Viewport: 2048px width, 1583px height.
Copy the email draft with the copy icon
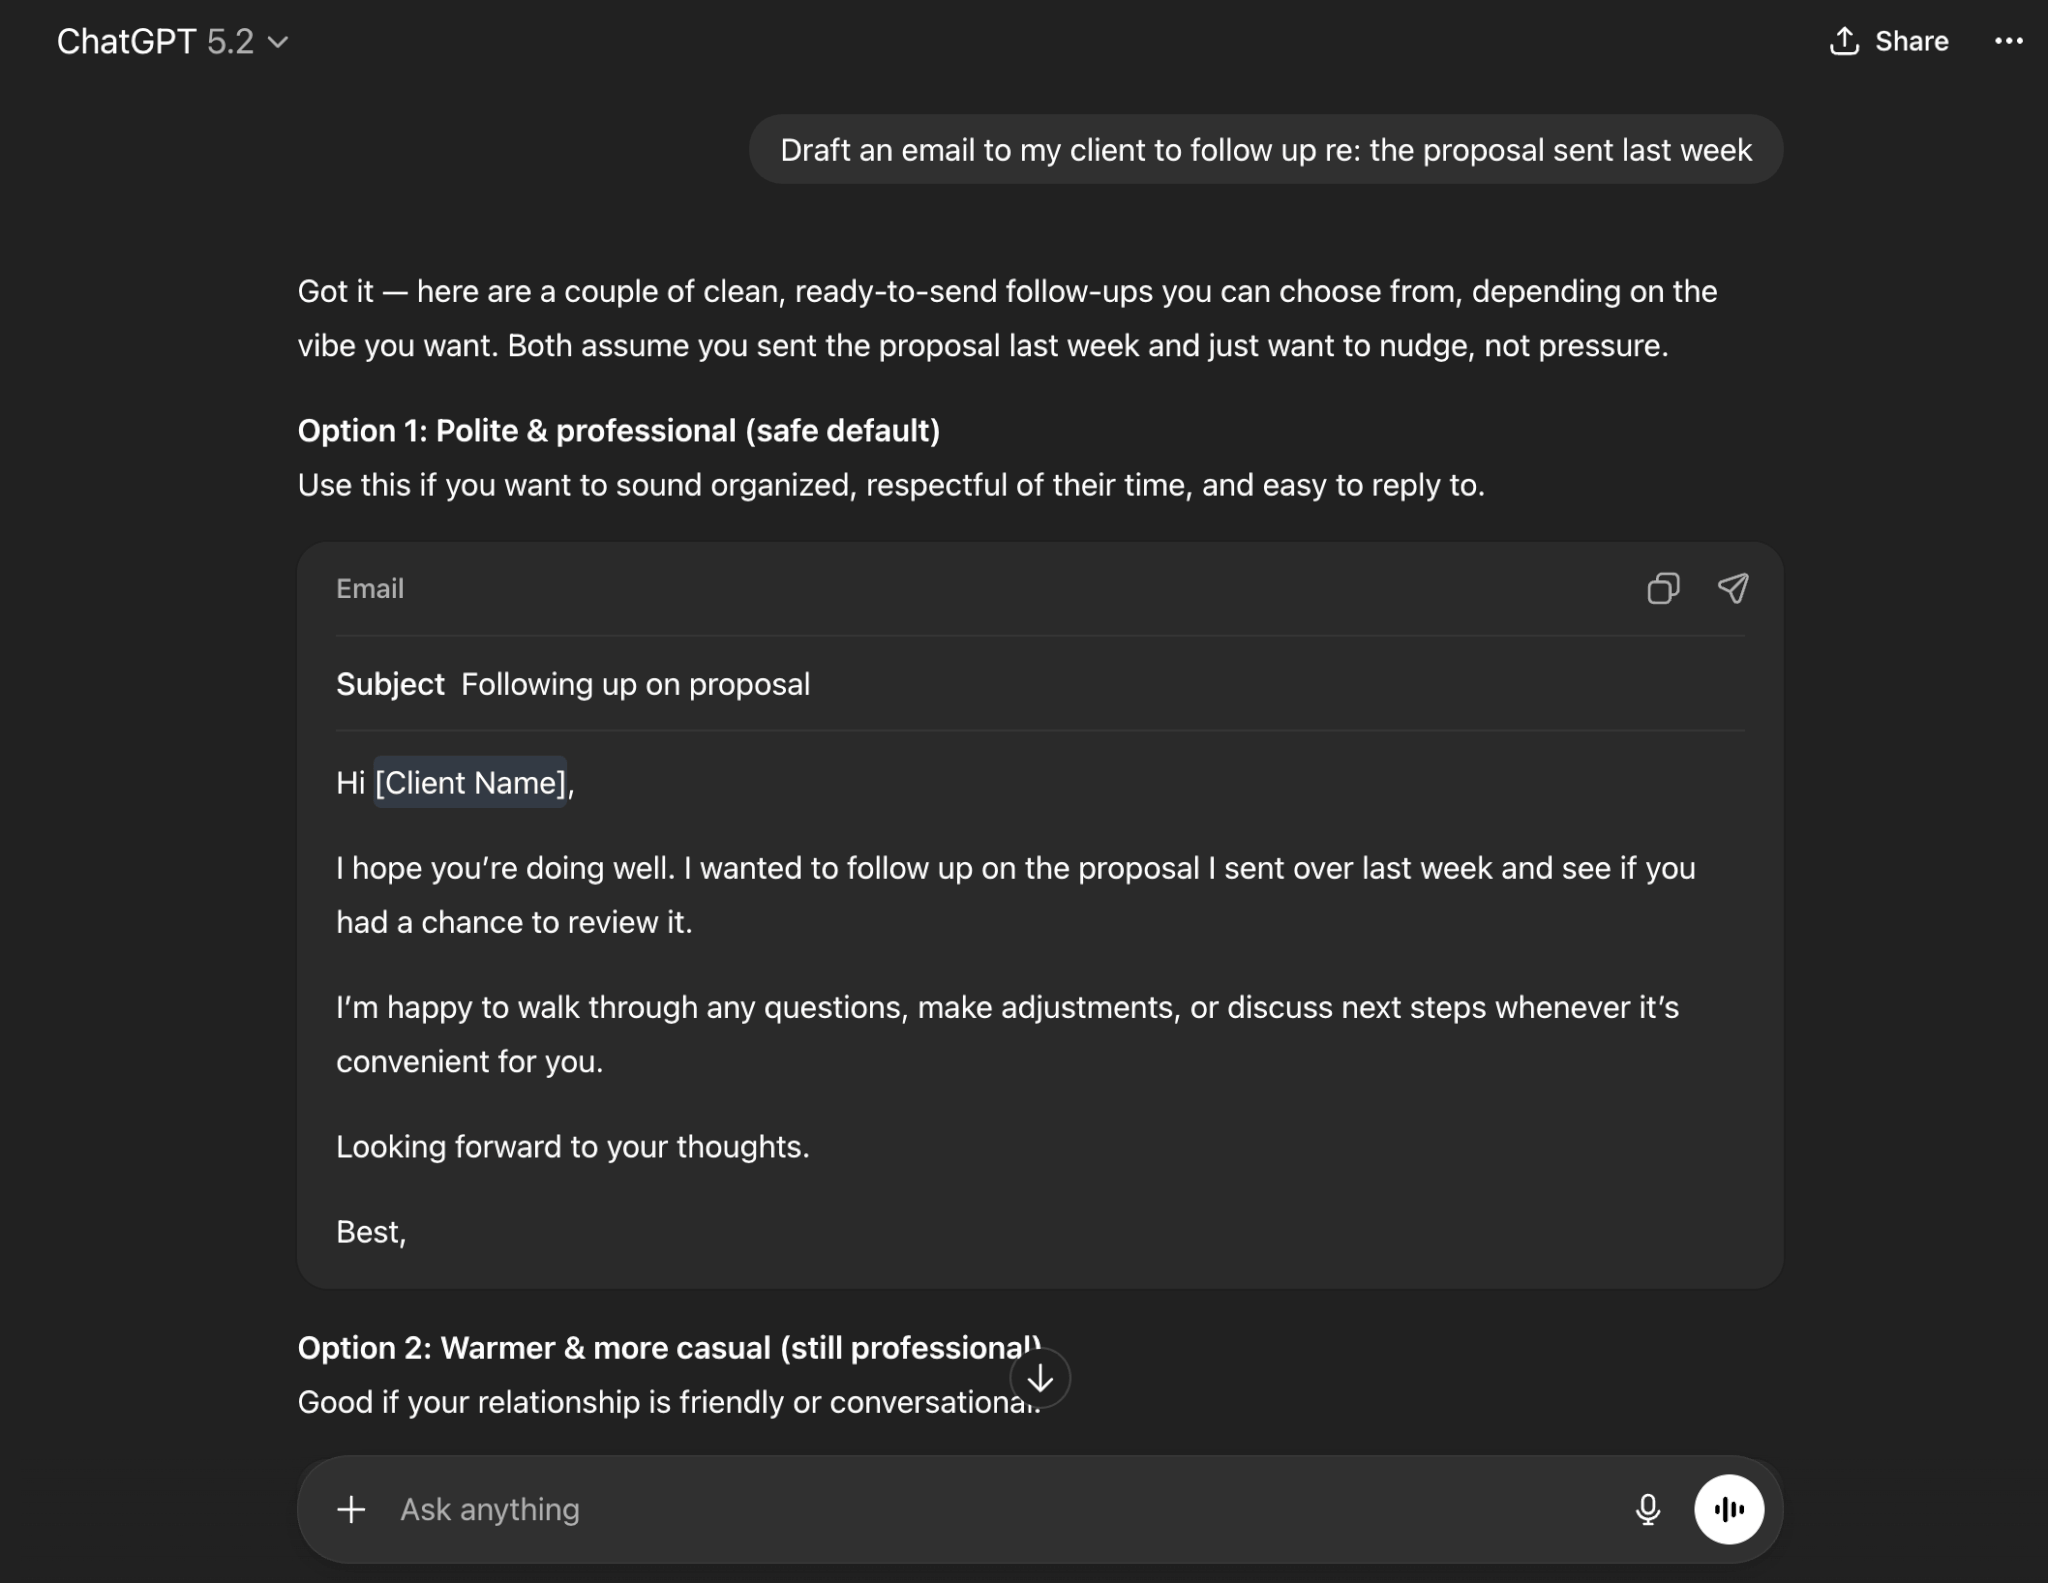click(x=1663, y=588)
